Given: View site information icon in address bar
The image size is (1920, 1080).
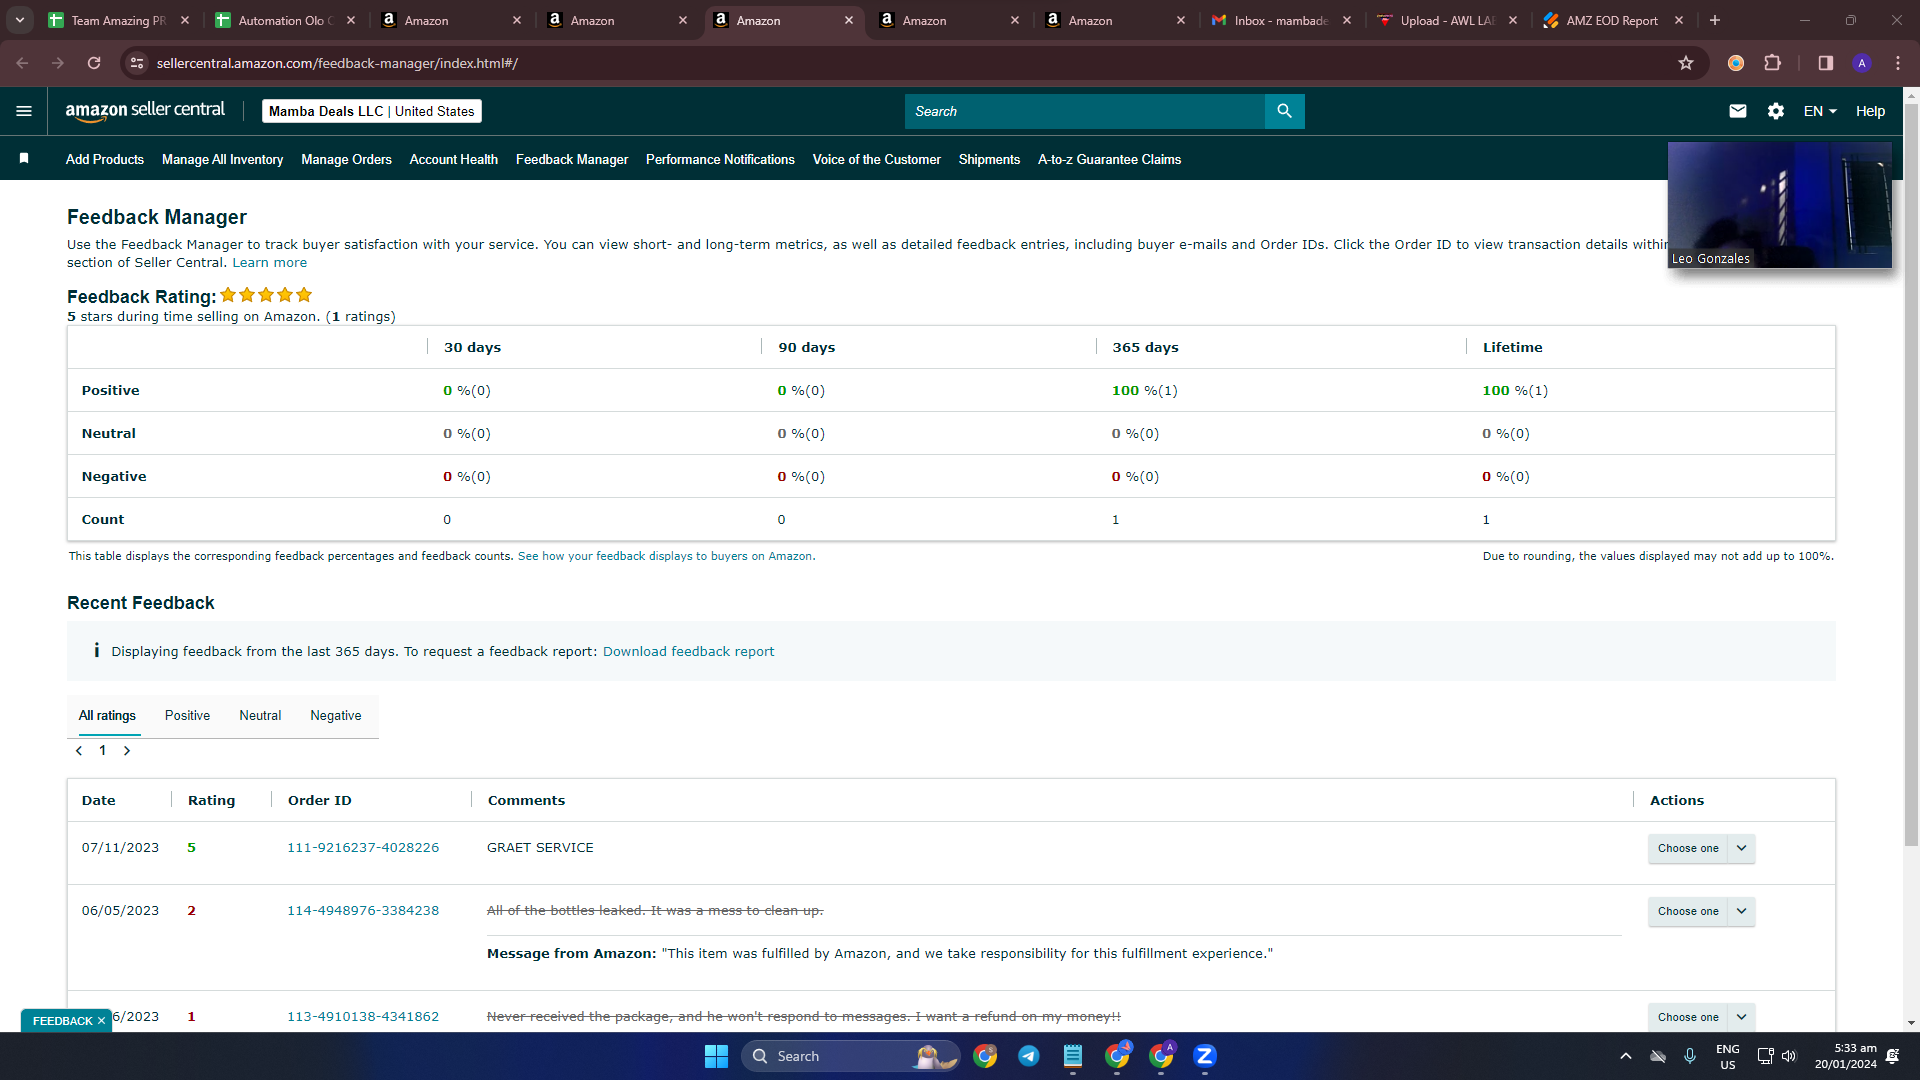Looking at the screenshot, I should point(138,63).
